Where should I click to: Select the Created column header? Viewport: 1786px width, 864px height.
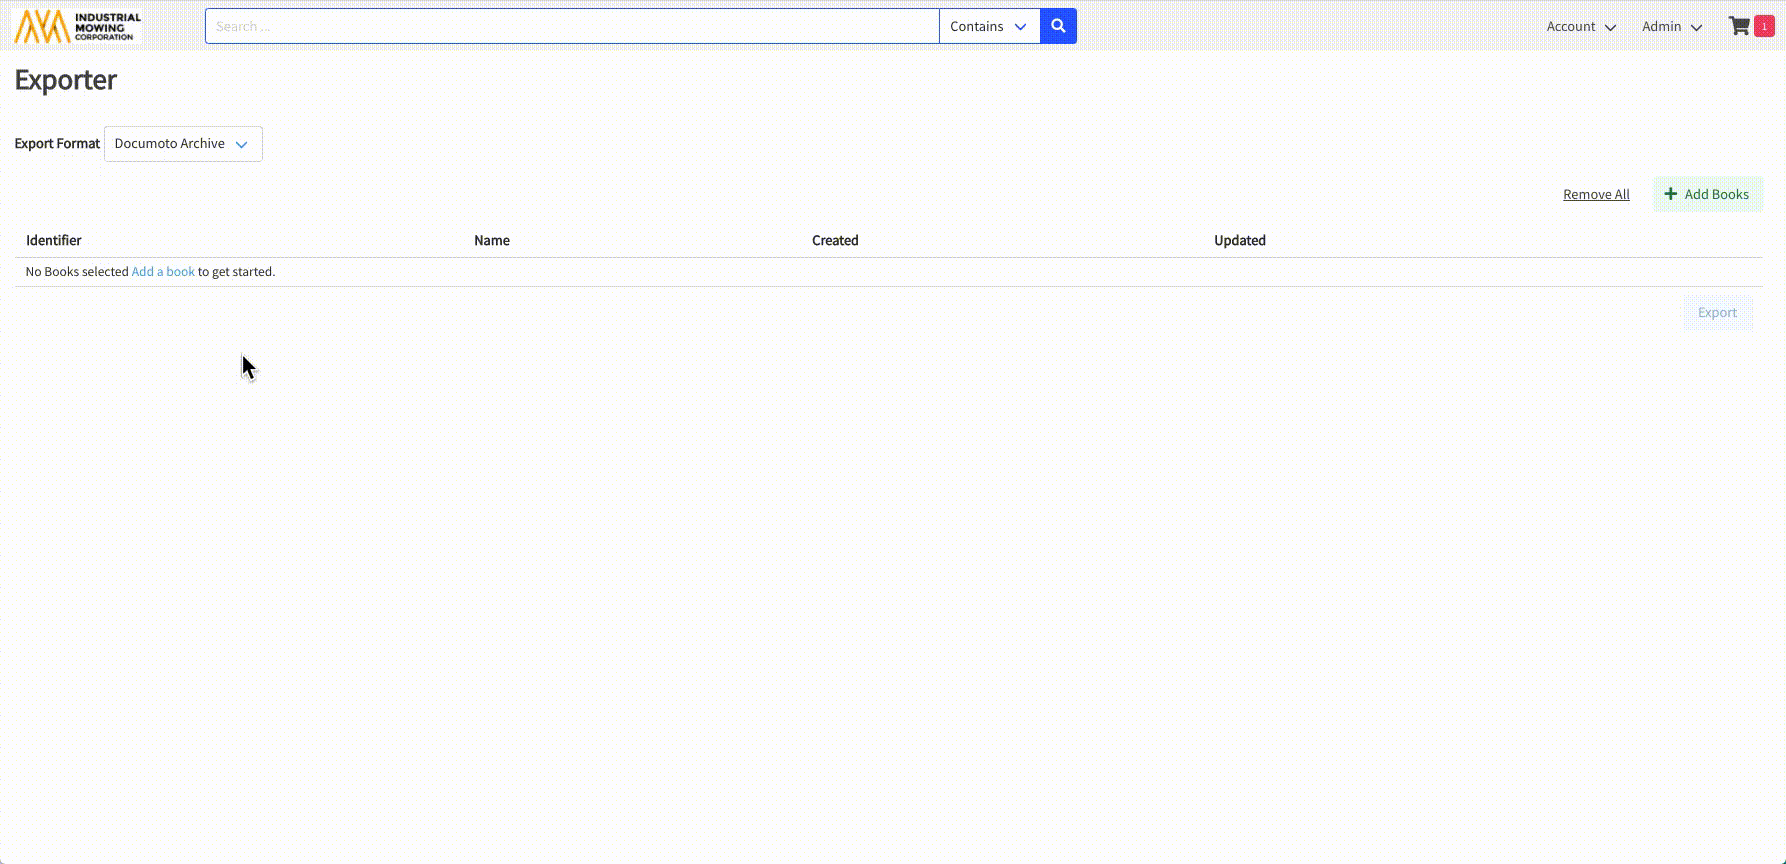(x=835, y=241)
